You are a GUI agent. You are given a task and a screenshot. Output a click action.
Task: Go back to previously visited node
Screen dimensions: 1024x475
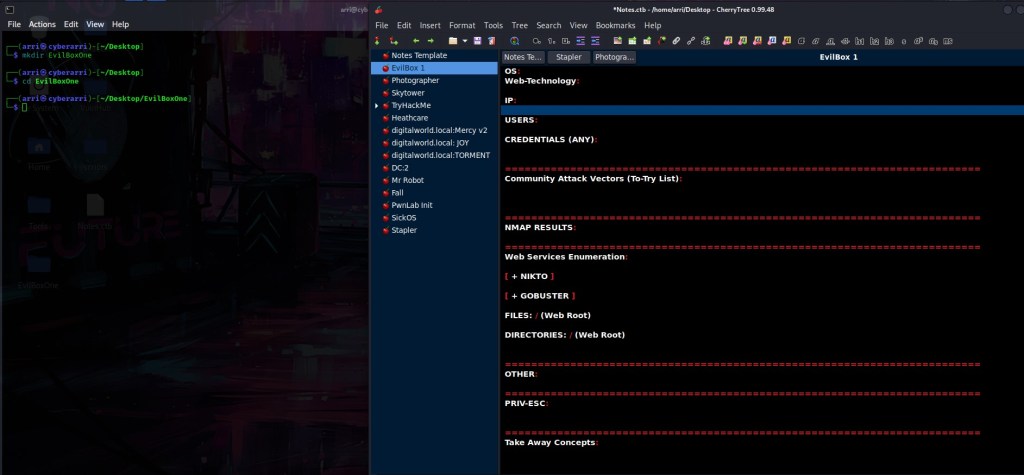416,41
